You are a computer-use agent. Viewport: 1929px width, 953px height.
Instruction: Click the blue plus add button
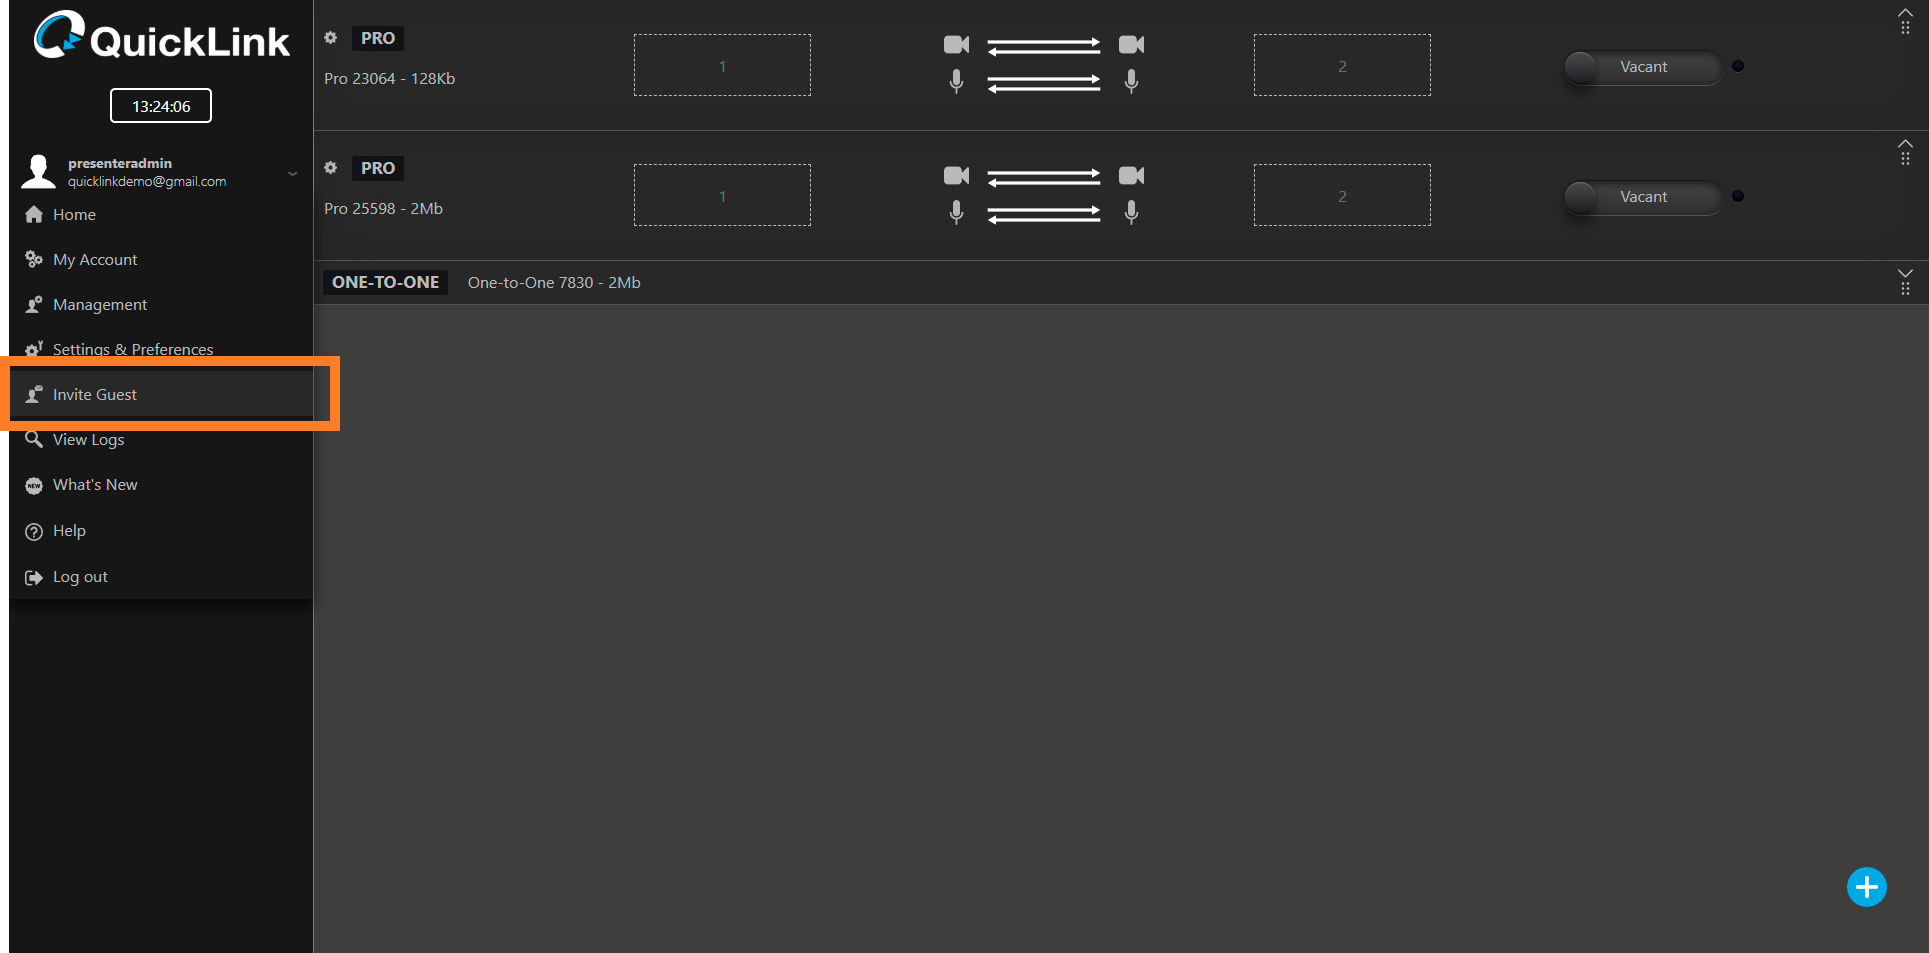tap(1866, 887)
